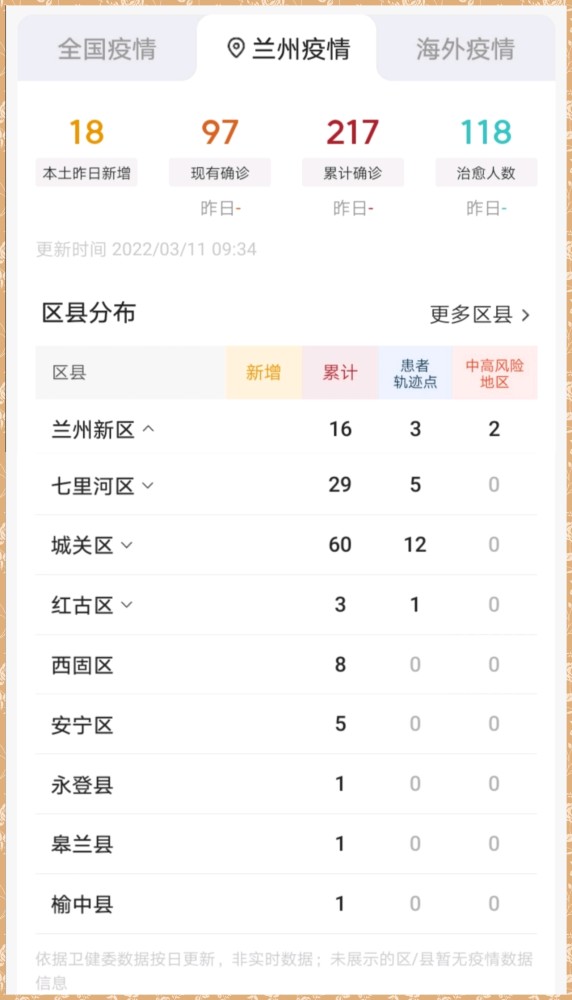Screen dimensions: 572x1000
Task: Tap the 治愈人数 stat label
Action: point(486,173)
